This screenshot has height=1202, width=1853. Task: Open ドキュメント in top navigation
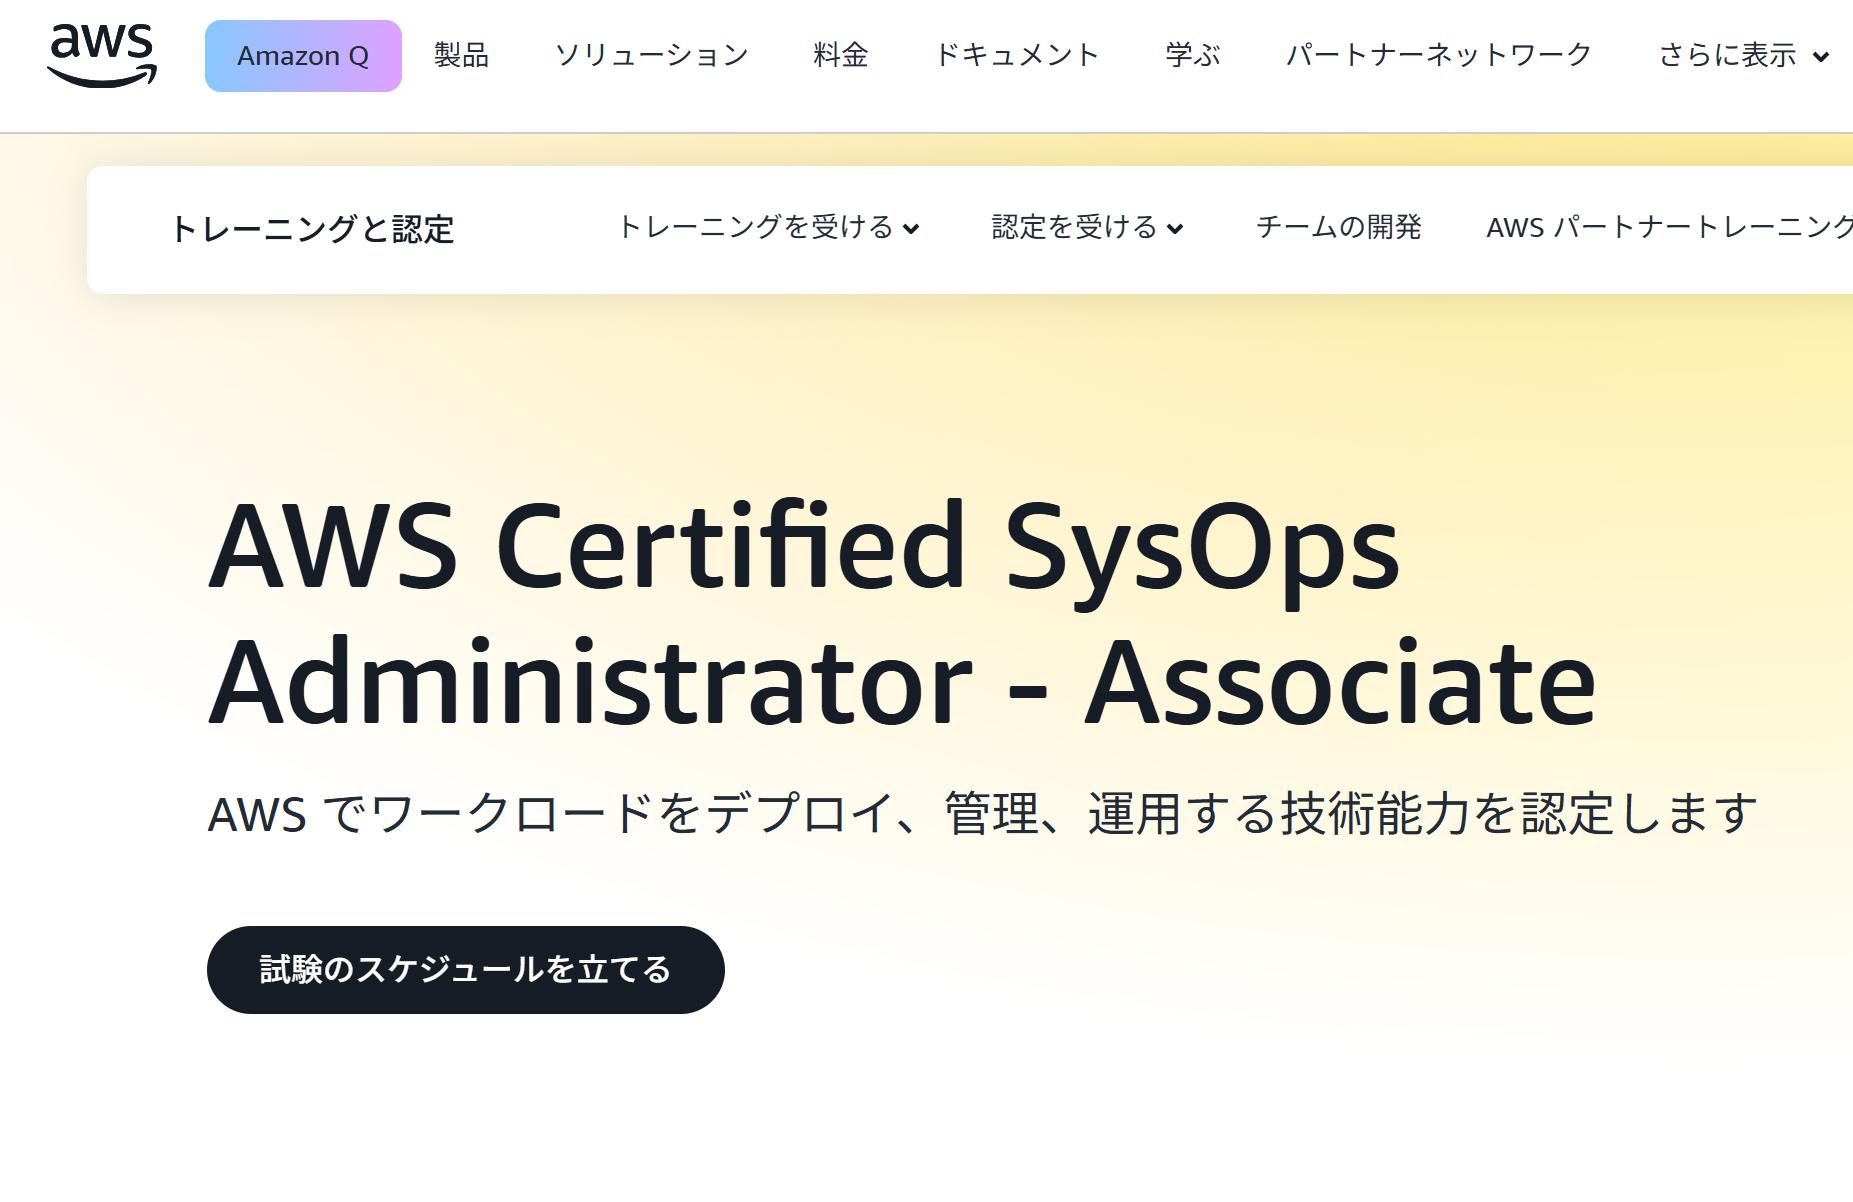tap(1016, 55)
